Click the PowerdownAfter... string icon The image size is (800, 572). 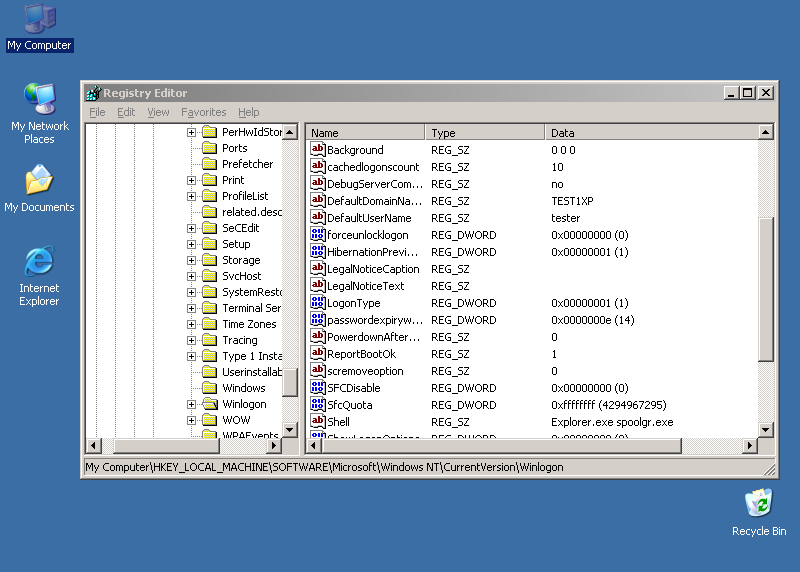coord(317,337)
